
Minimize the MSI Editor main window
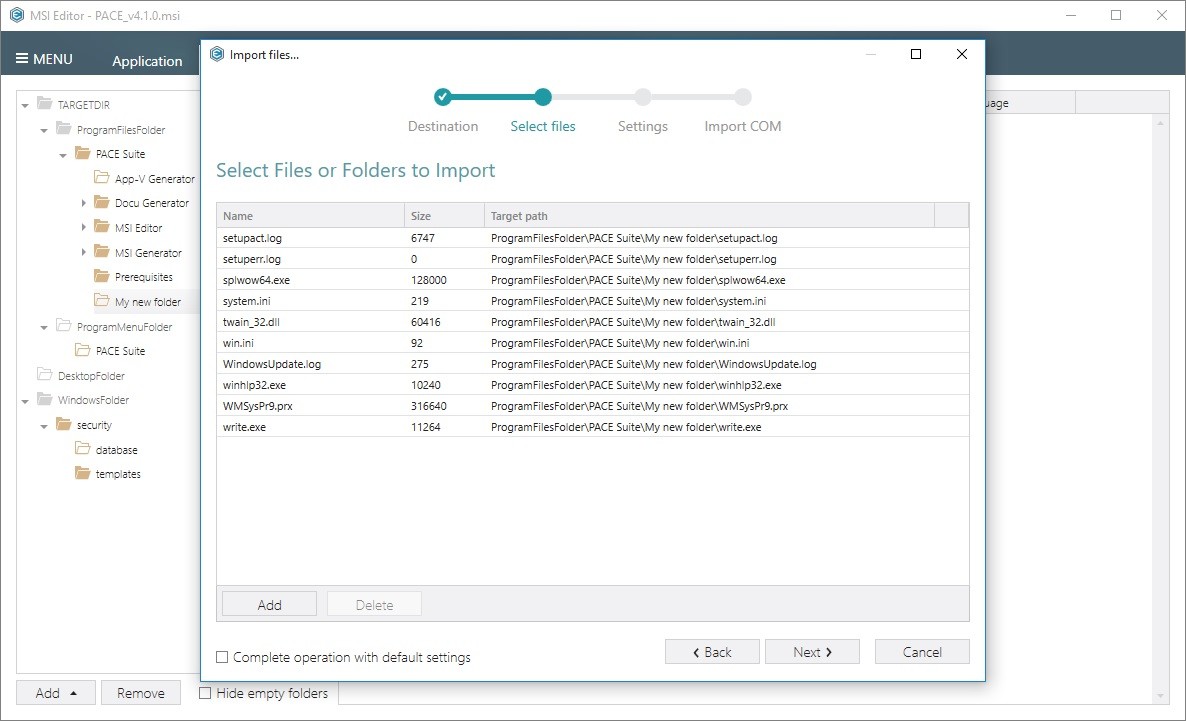point(1070,15)
